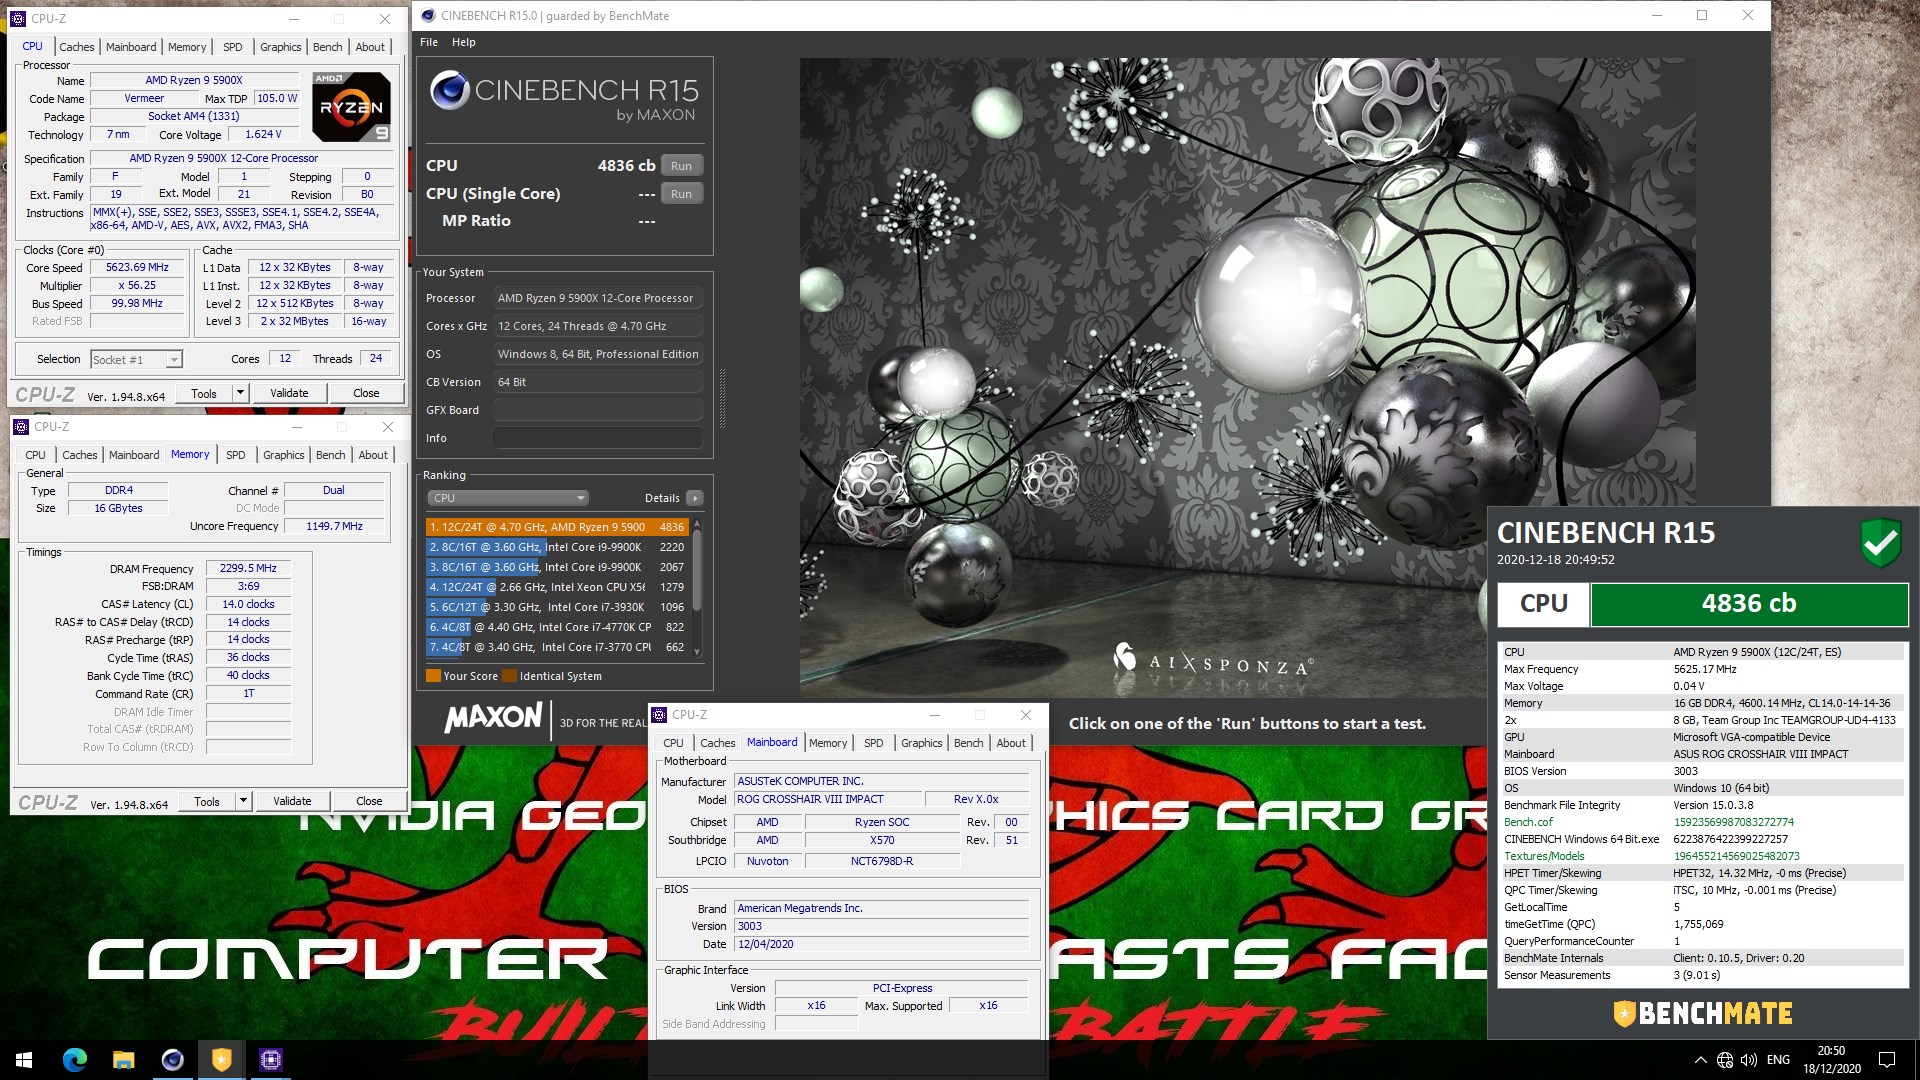Viewport: 1920px width, 1080px height.
Task: Select Cinebench icon on the taskbar
Action: click(172, 1060)
